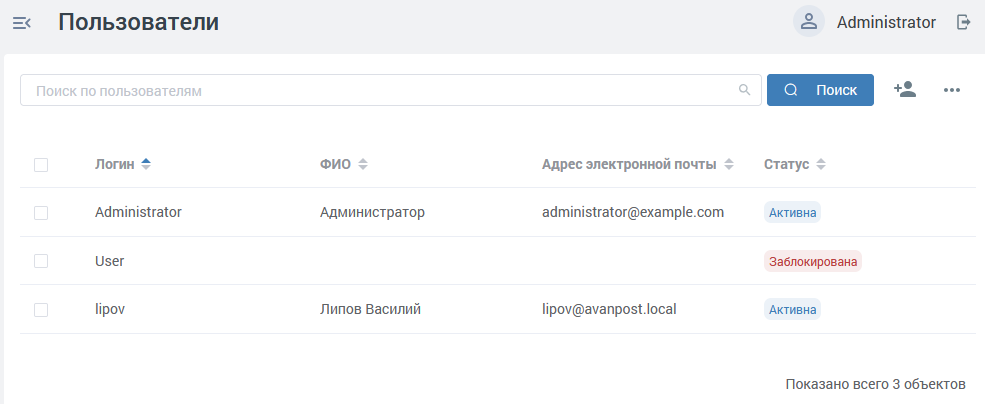Viewport: 985px width, 404px height.
Task: Click the ФИО column header label
Action: 335,165
